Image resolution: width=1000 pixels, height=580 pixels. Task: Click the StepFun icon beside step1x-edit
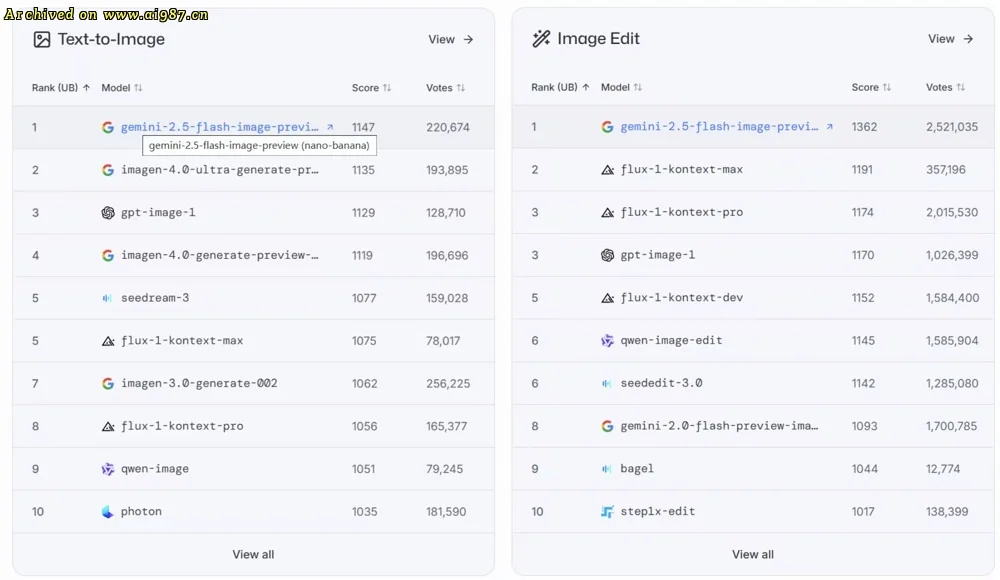click(607, 511)
